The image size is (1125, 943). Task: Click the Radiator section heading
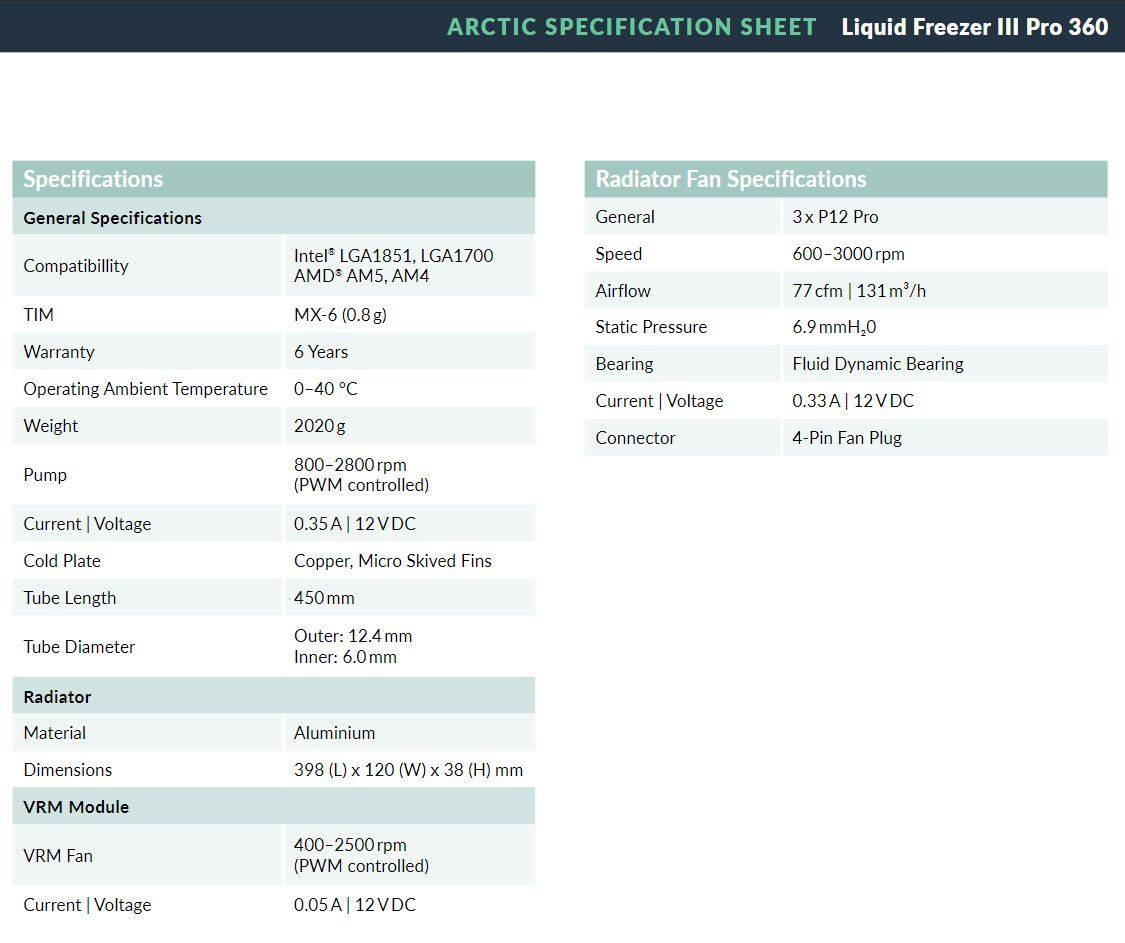(57, 697)
